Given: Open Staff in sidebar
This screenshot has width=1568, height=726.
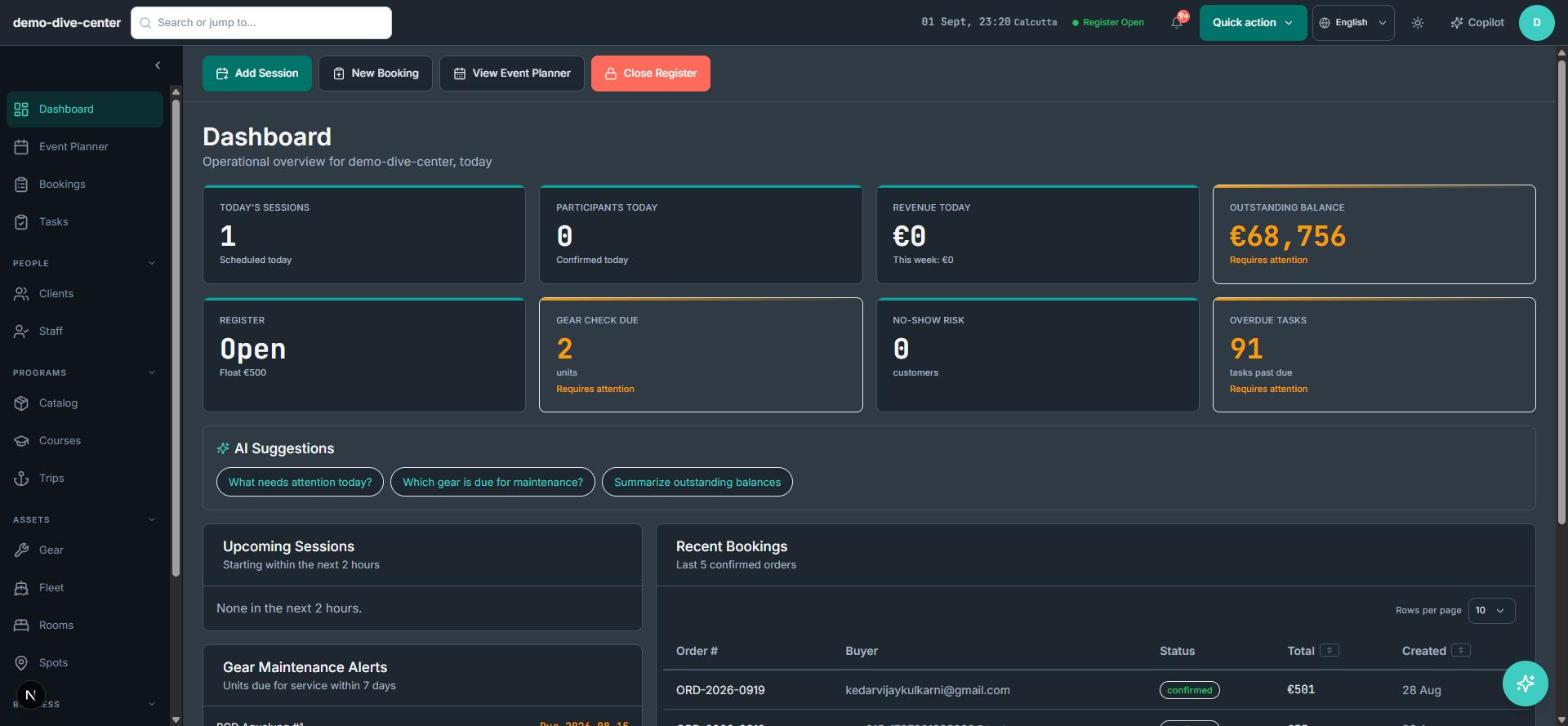Looking at the screenshot, I should pyautogui.click(x=85, y=331).
